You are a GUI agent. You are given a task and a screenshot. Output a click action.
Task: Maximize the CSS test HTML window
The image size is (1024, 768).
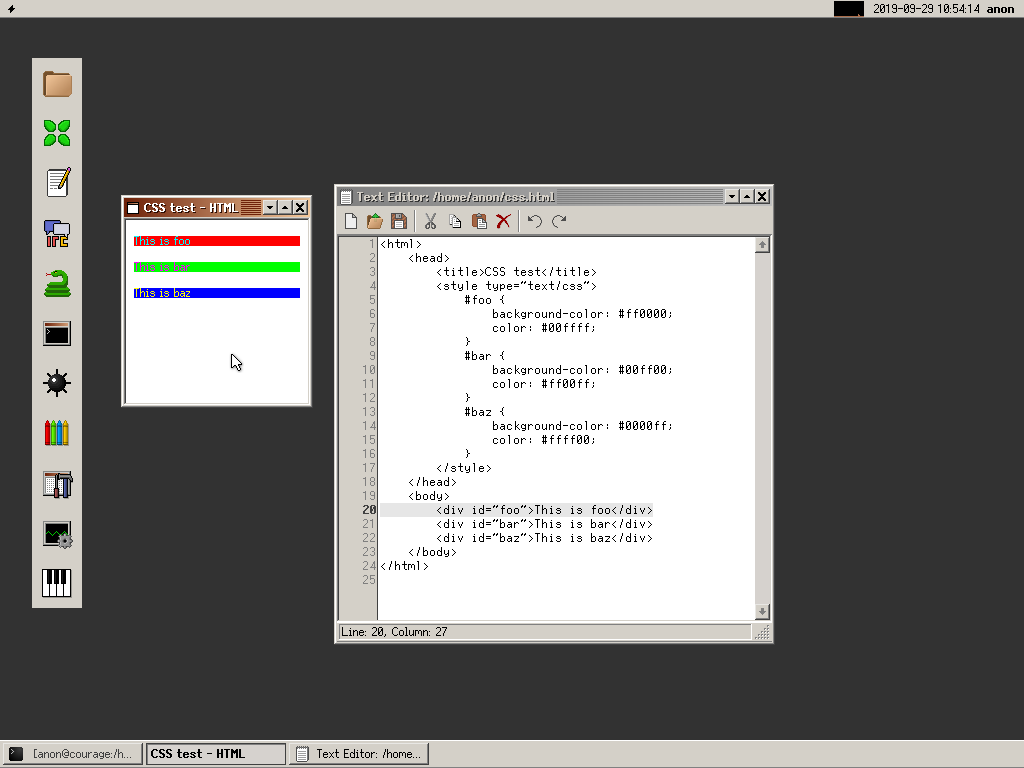click(x=285, y=208)
